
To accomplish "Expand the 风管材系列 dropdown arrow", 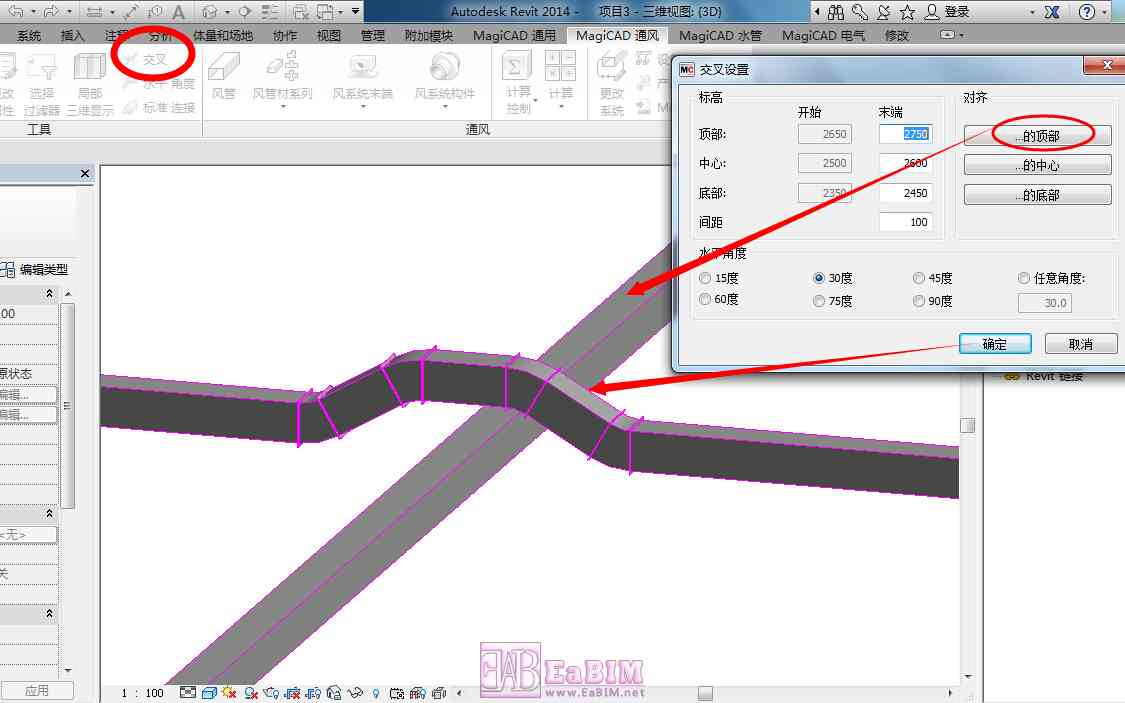I will click(x=283, y=107).
